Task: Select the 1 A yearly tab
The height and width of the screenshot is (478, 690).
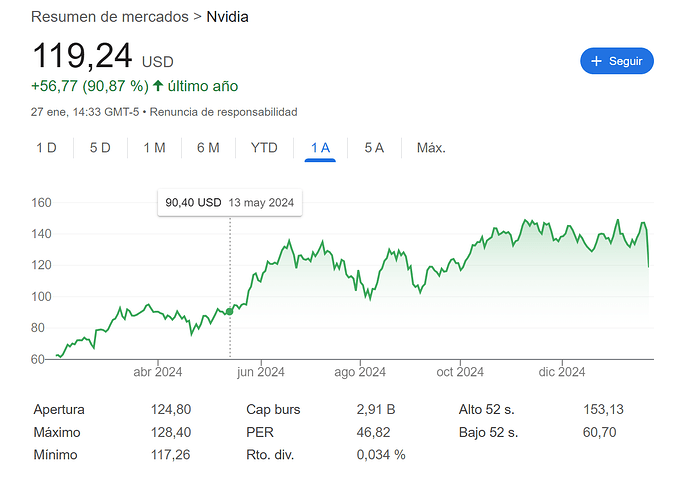Action: tap(320, 148)
